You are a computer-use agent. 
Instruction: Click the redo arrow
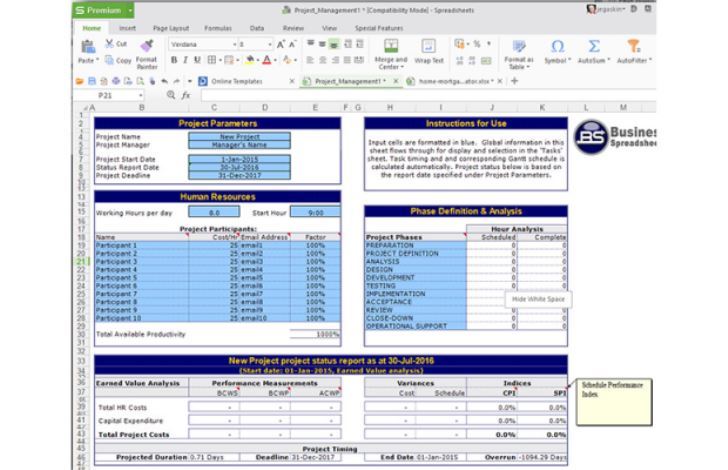pos(176,81)
